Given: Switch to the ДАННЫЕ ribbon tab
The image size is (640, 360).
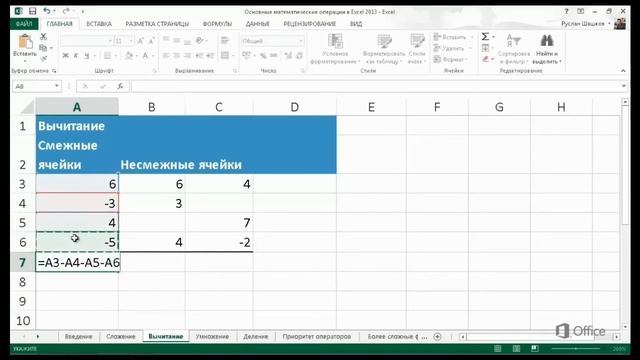Looking at the screenshot, I should (257, 24).
